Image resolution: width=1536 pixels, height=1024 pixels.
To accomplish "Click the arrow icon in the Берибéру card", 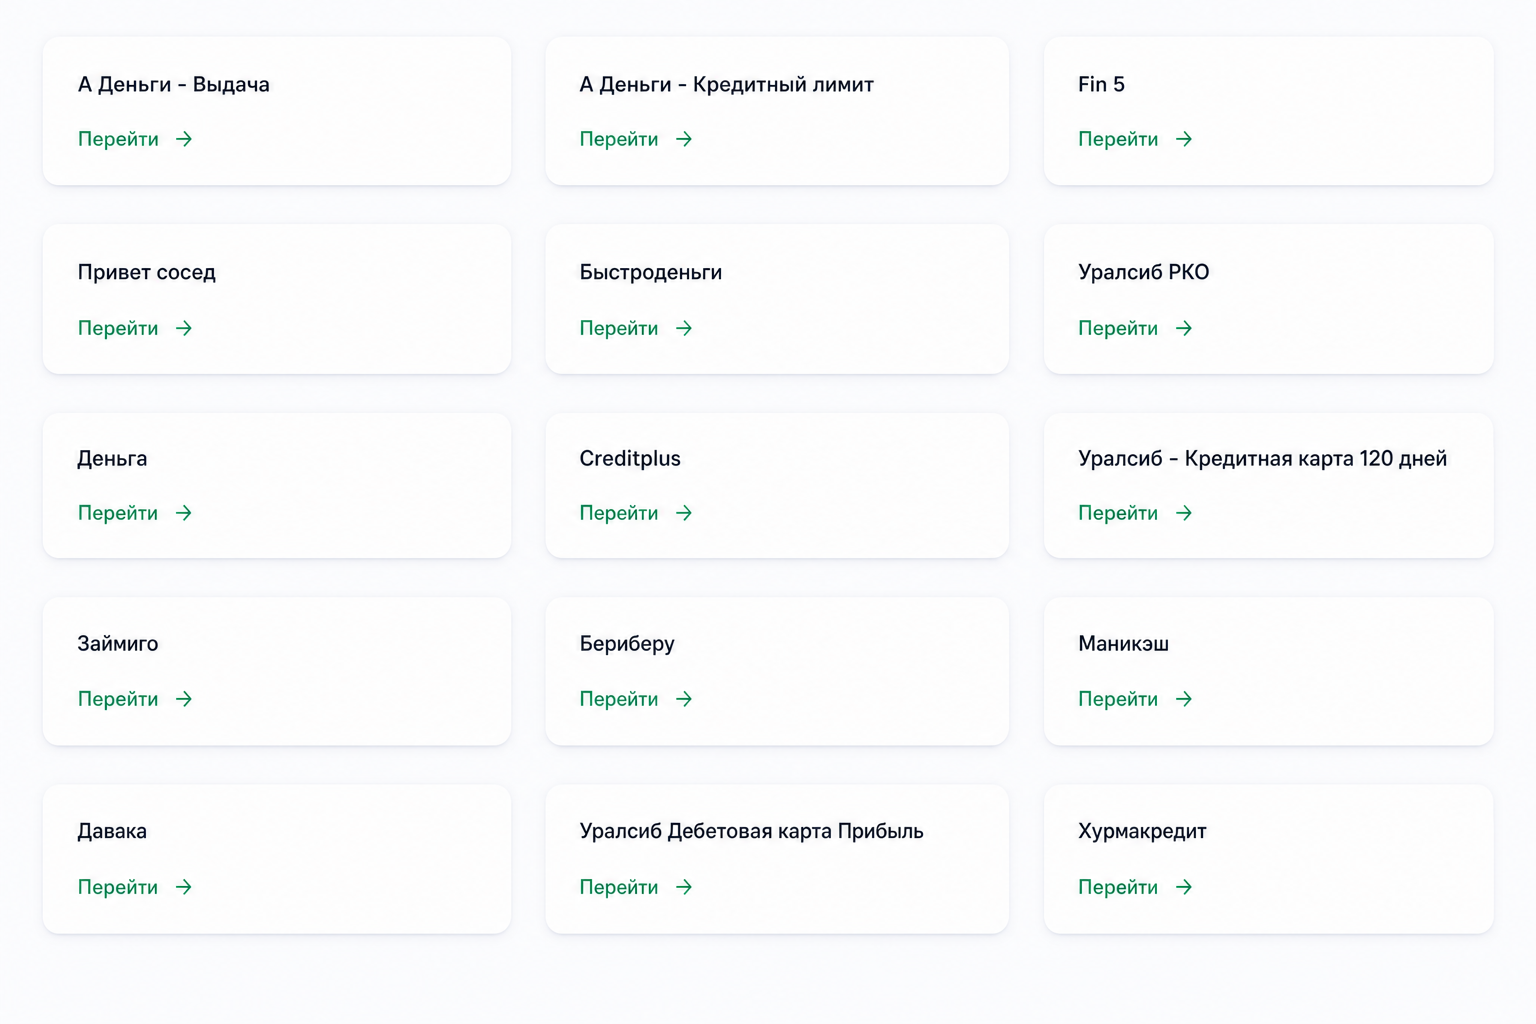I will click(684, 699).
